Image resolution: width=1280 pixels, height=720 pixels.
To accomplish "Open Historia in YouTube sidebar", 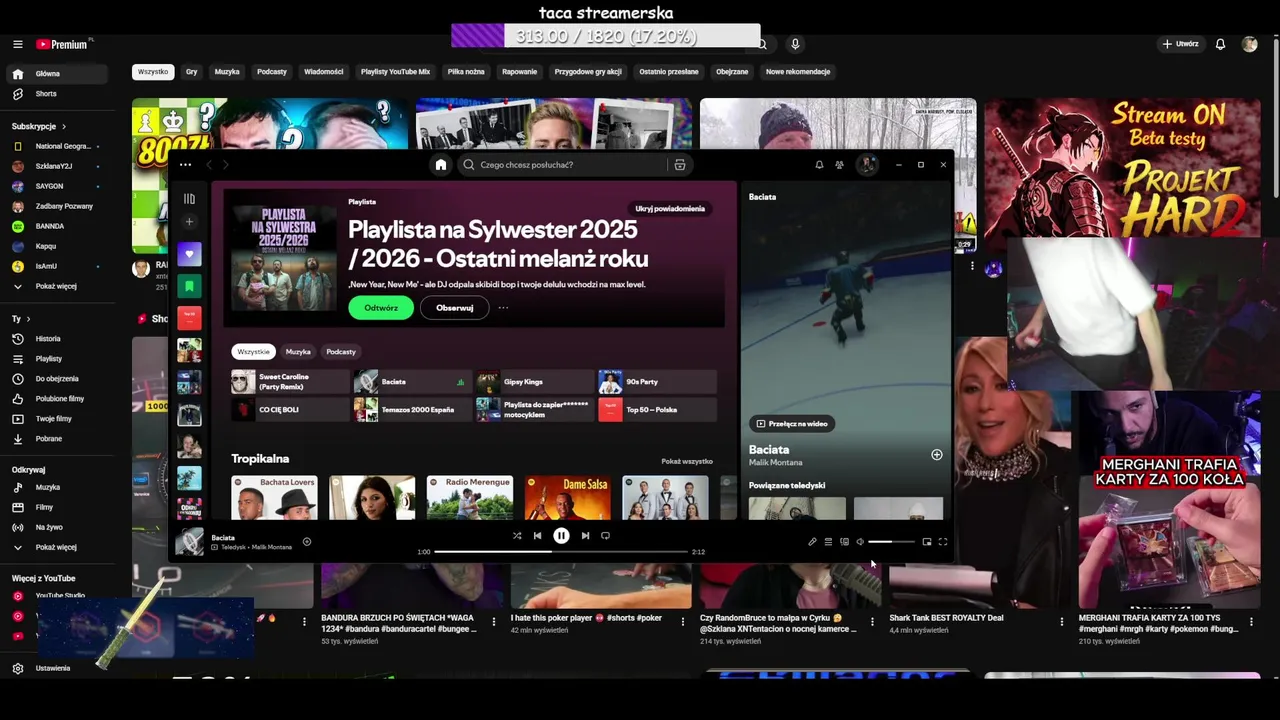I will pos(58,339).
